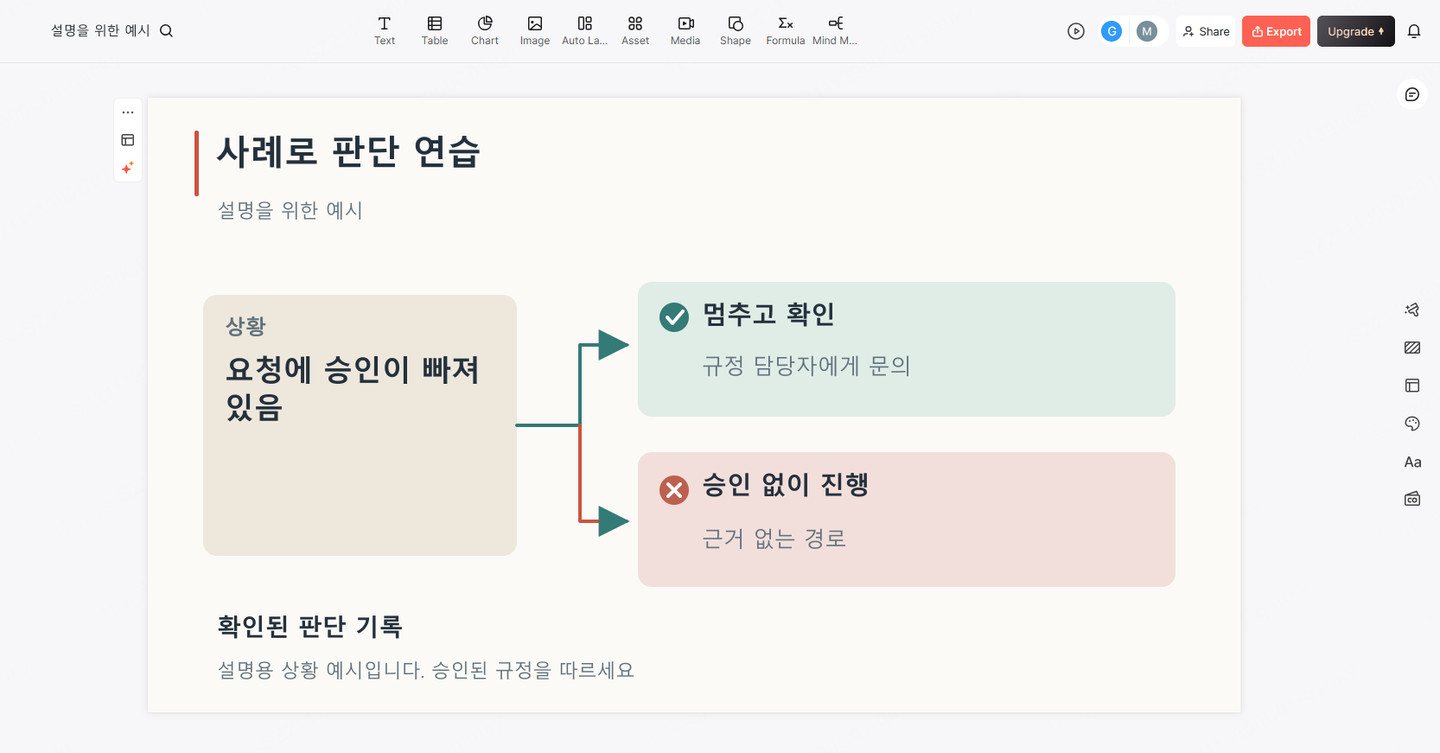
Task: Open the Chart tool
Action: (484, 31)
